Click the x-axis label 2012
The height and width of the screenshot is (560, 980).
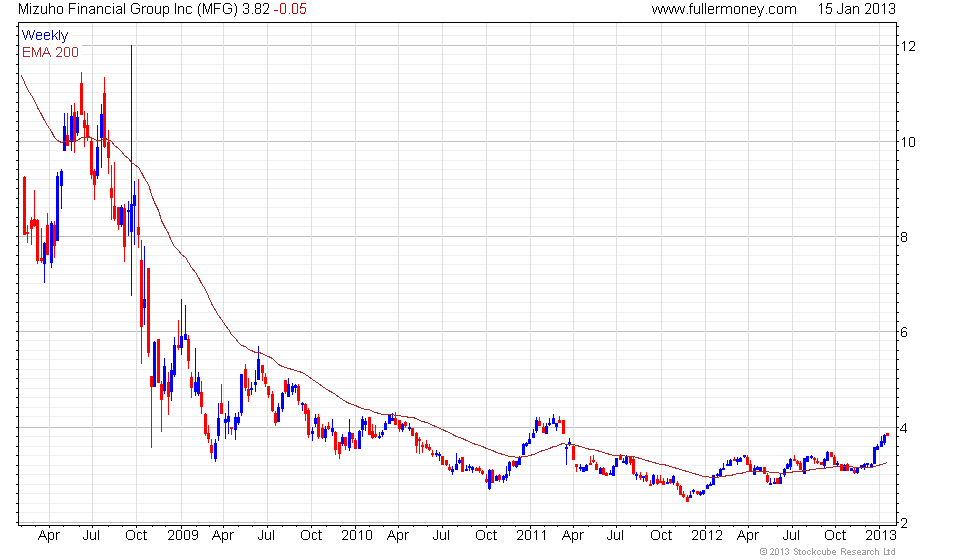[707, 535]
